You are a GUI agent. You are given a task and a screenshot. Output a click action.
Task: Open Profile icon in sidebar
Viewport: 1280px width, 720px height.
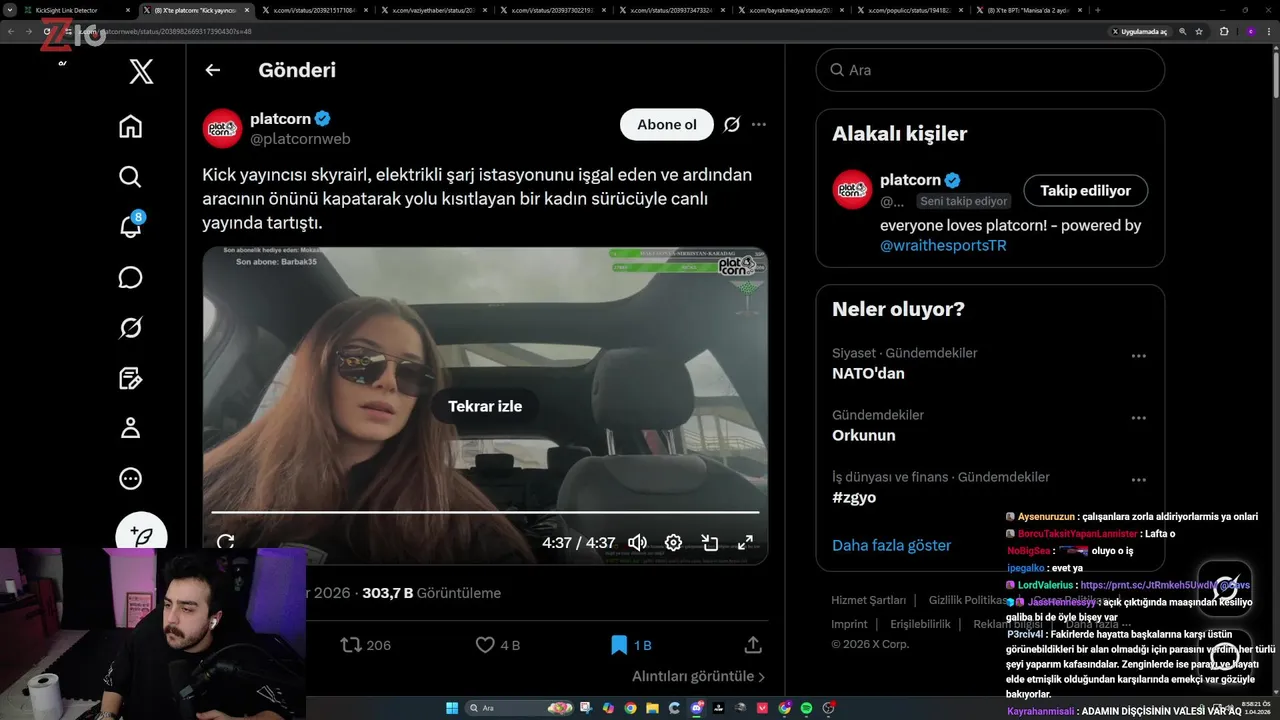[130, 428]
